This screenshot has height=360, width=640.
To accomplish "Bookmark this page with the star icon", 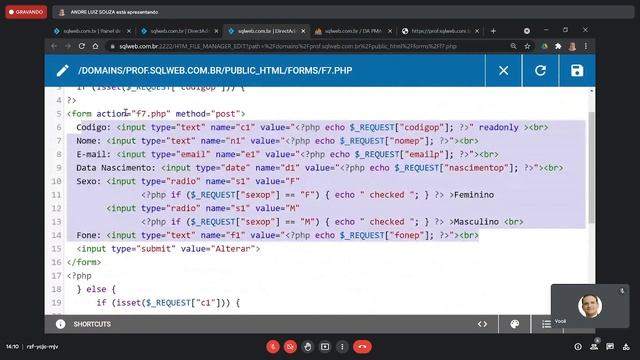I will [527, 47].
